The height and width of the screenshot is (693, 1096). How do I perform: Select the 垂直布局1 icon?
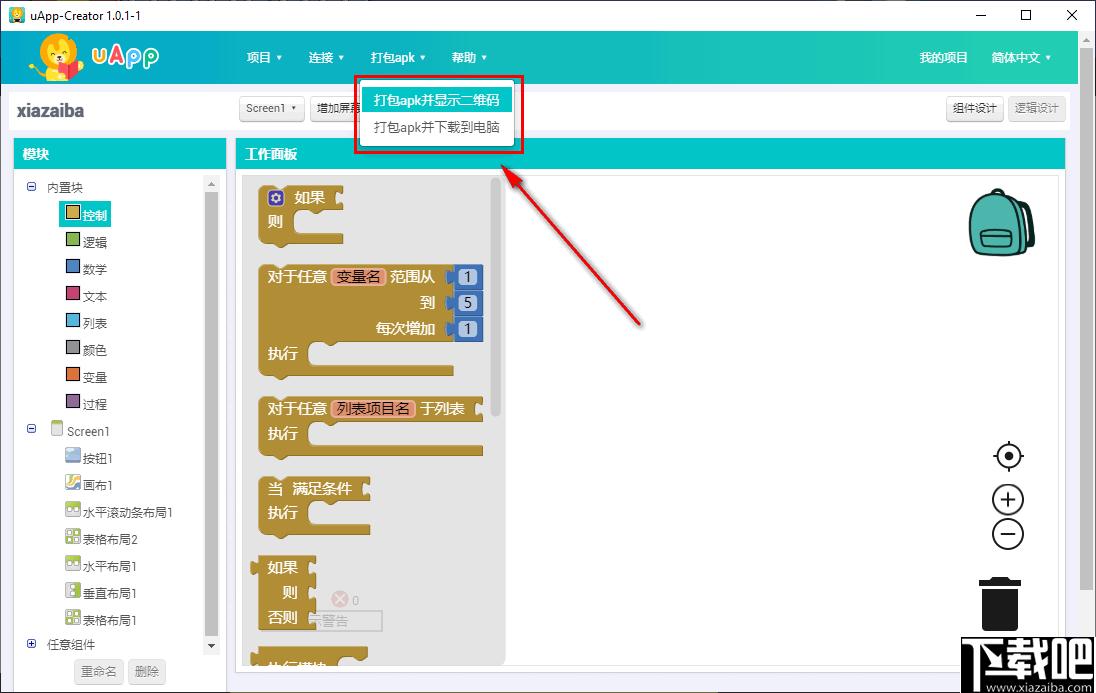(x=73, y=590)
